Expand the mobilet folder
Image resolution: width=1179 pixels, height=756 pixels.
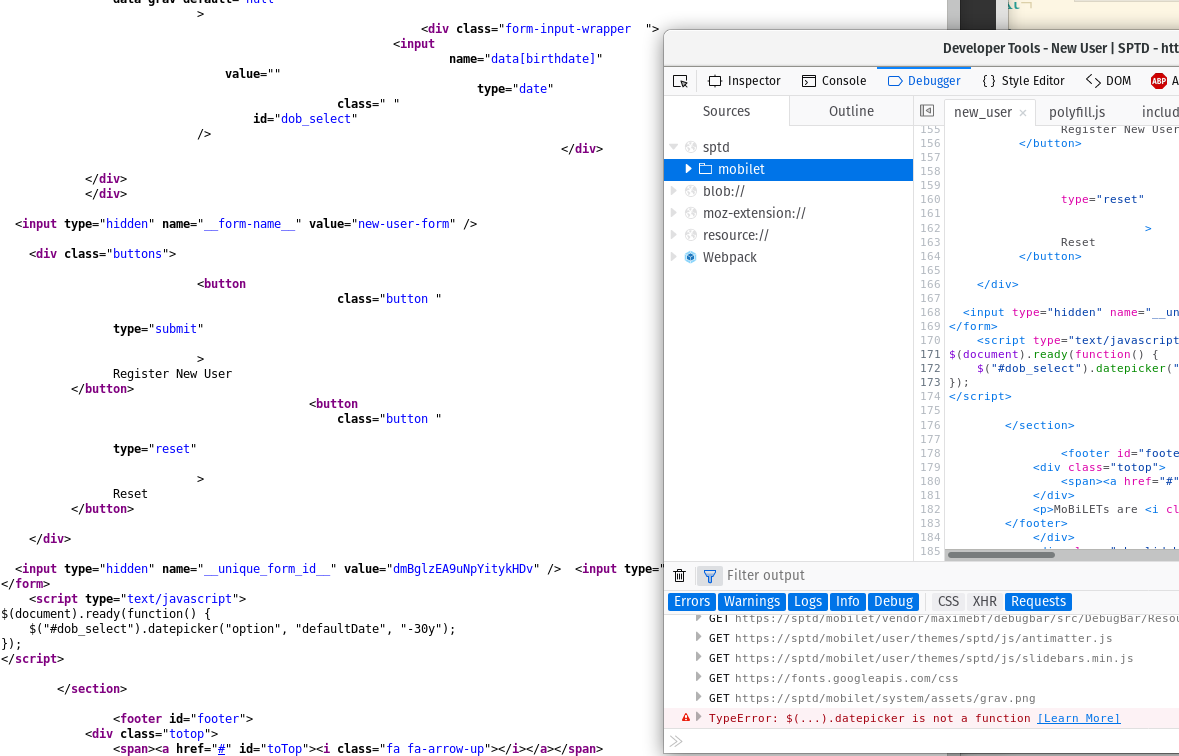pos(688,169)
